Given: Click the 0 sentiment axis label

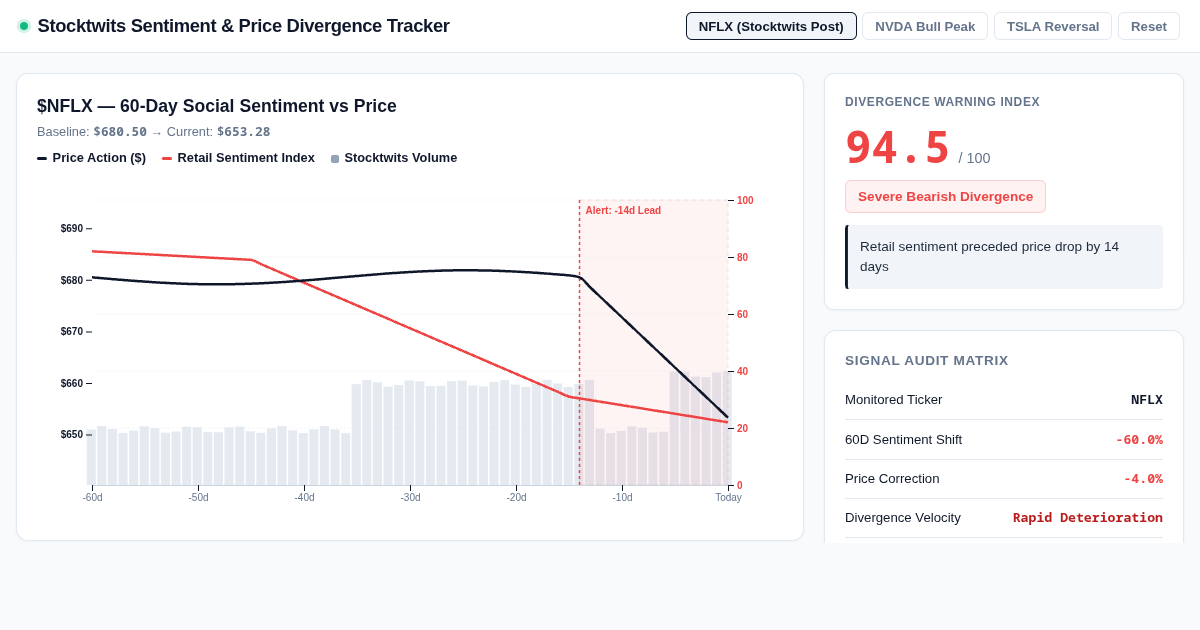Looking at the screenshot, I should (x=739, y=485).
